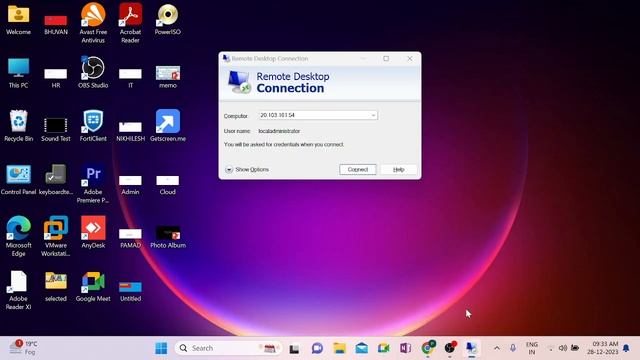
Task: Select the This PC icon
Action: click(x=18, y=73)
